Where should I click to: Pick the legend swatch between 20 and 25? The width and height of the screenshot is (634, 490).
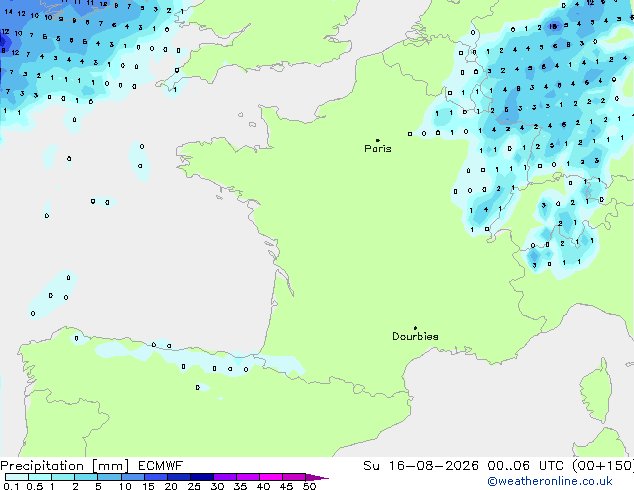[178, 477]
